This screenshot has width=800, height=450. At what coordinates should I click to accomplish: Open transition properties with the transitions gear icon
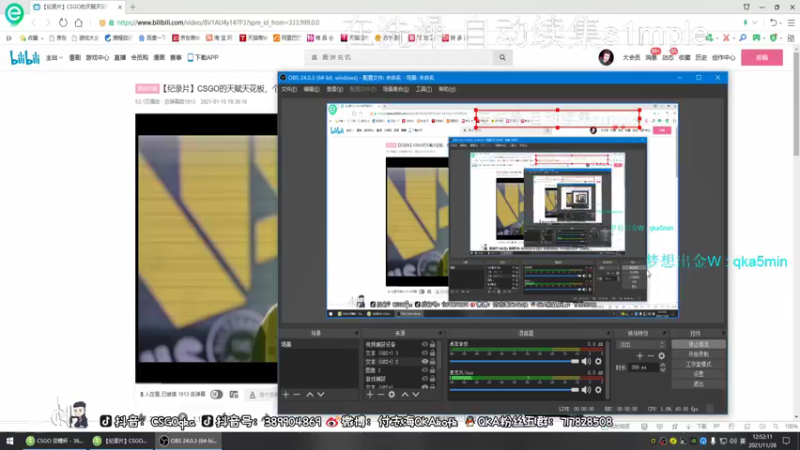click(x=662, y=356)
